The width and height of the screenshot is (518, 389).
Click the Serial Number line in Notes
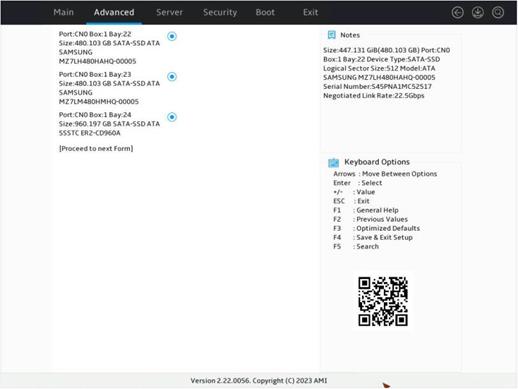click(377, 87)
